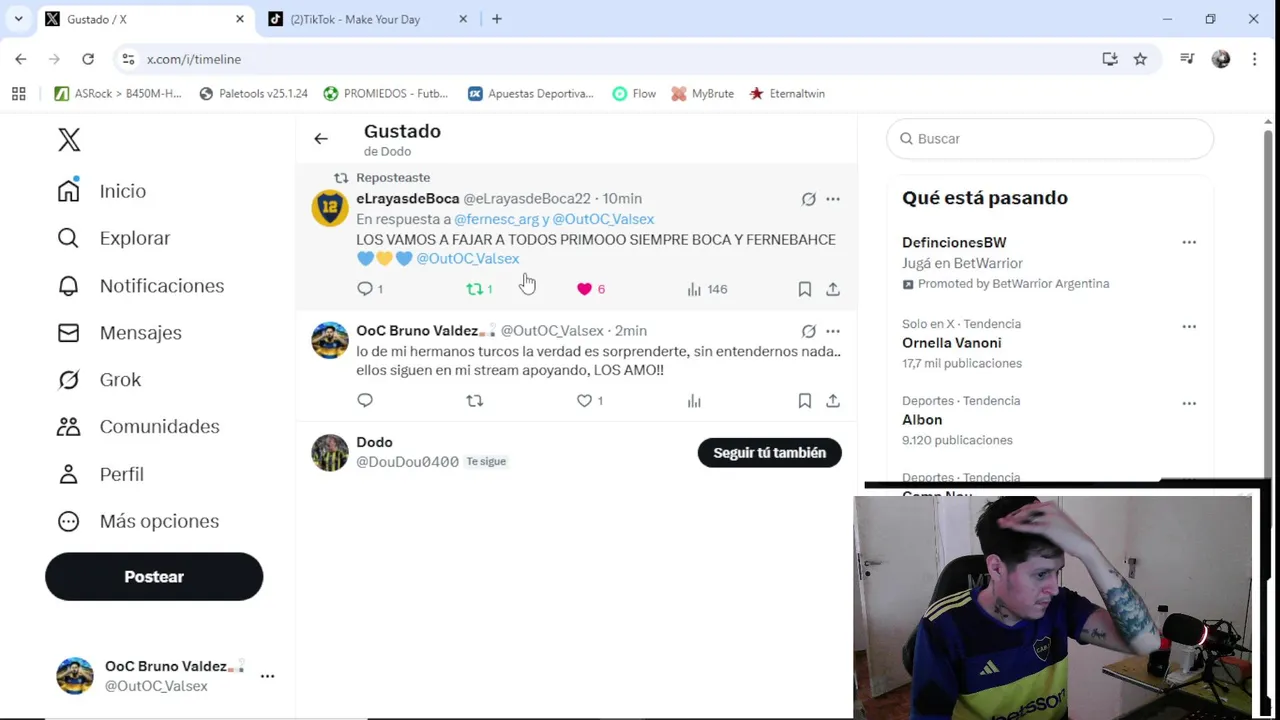Bookmark the OoC Bruno Valdez post
This screenshot has width=1280, height=720.
pos(804,401)
